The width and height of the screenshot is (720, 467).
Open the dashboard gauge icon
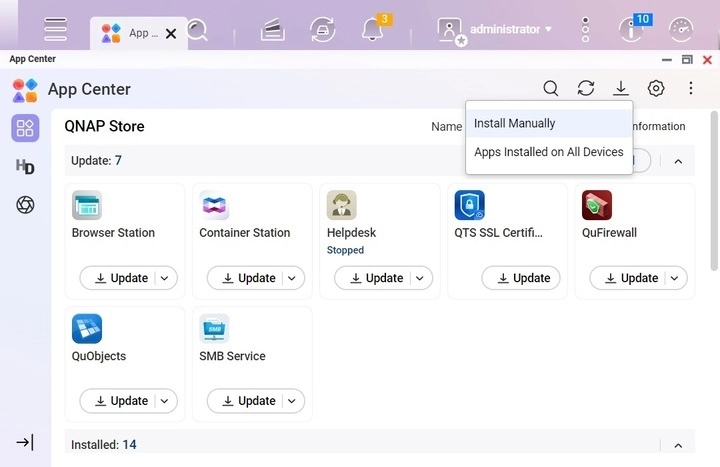tap(681, 29)
